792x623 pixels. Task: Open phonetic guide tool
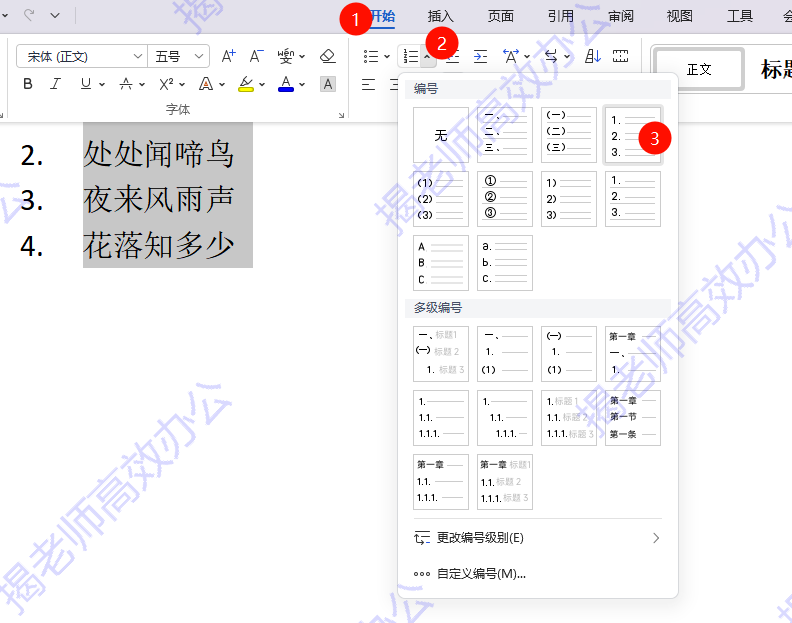click(x=286, y=56)
